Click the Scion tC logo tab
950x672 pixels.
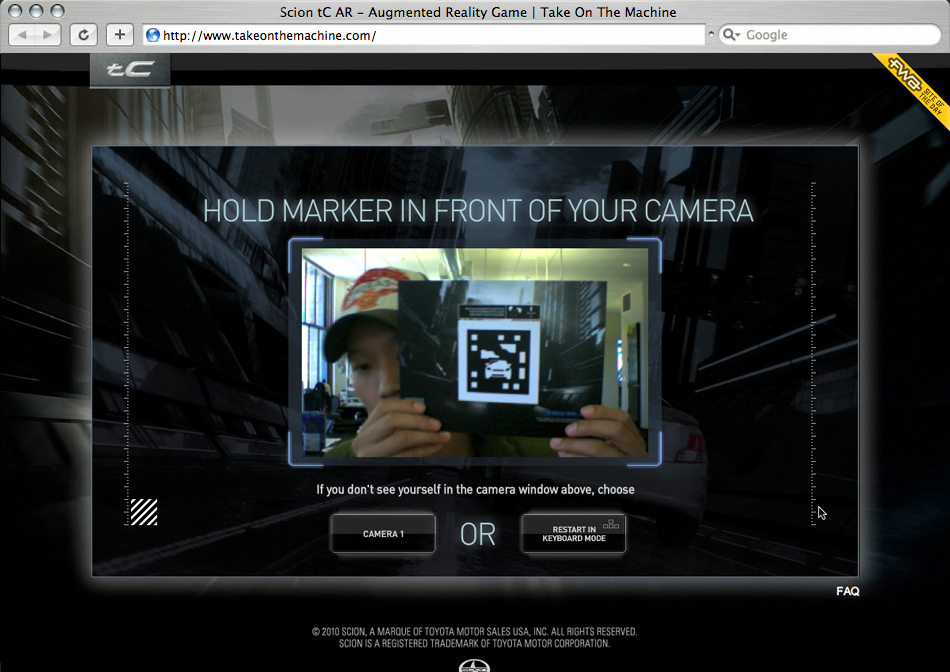click(130, 70)
